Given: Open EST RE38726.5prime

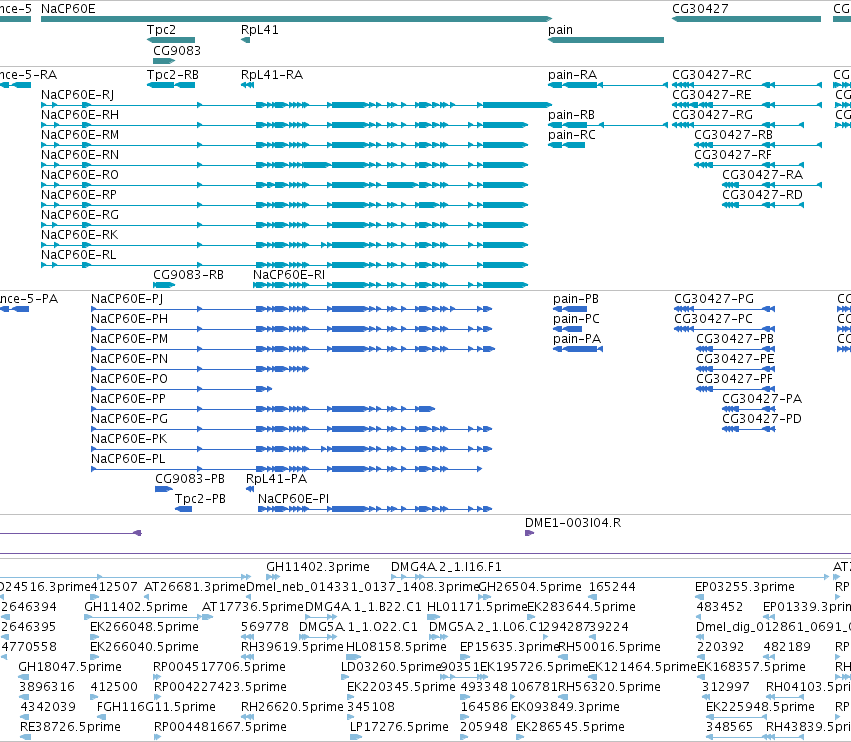Looking at the screenshot, I should (71, 727).
